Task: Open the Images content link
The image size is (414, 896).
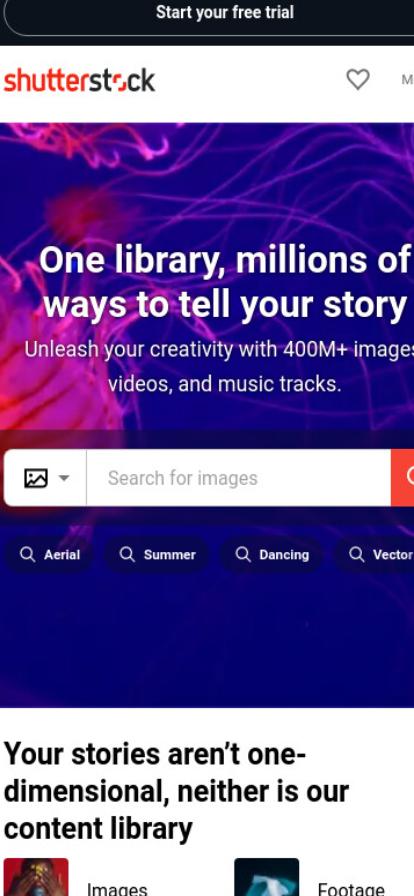Action: pos(117,889)
